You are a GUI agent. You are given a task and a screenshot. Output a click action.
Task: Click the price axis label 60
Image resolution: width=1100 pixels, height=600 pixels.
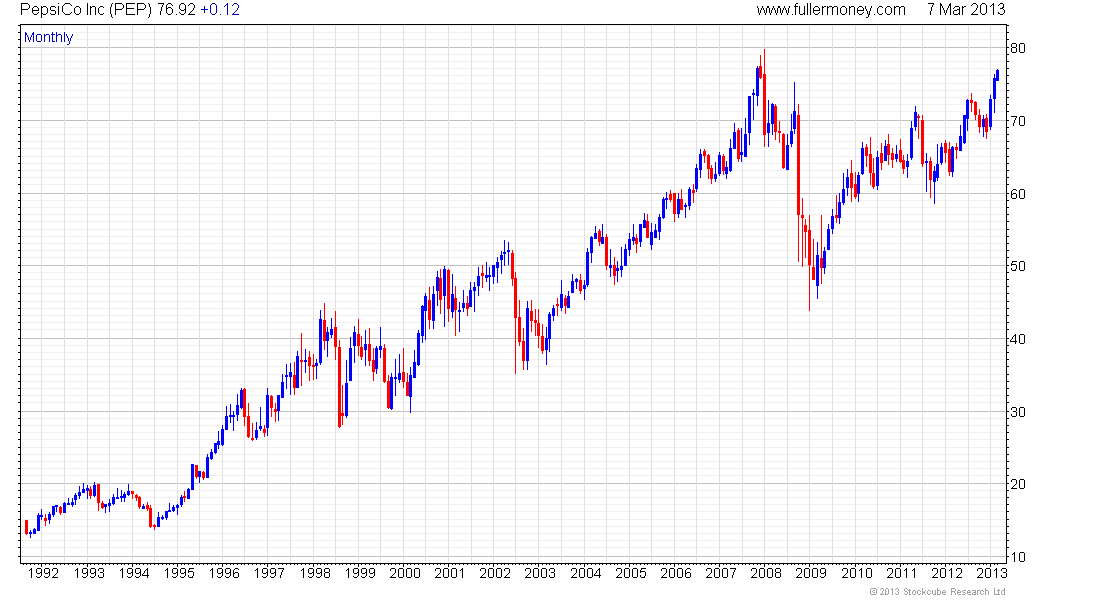(x=1018, y=194)
